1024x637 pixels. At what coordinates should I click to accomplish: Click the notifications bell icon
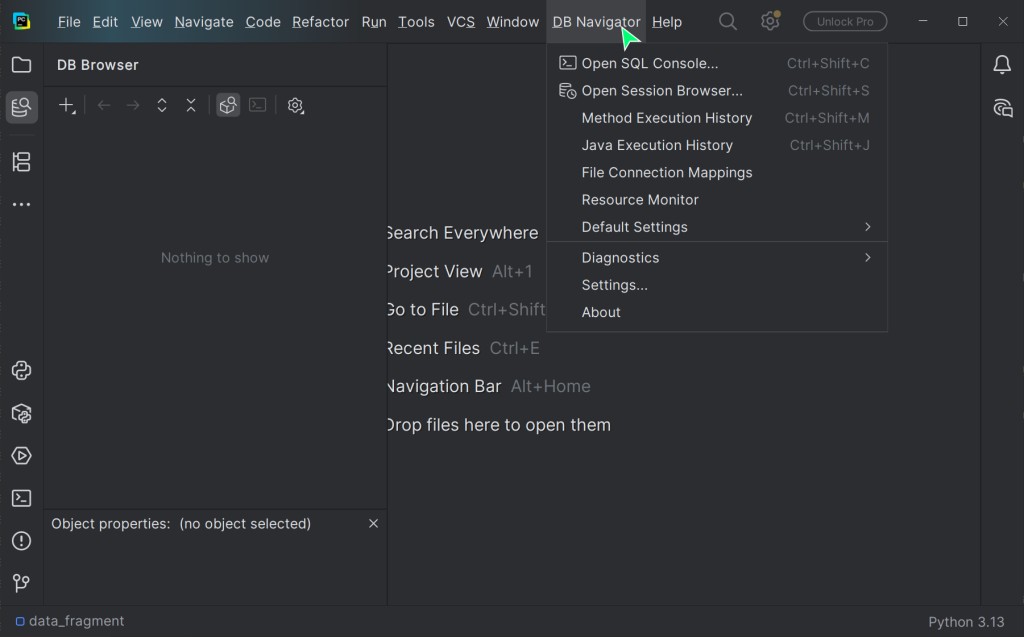tap(1002, 65)
